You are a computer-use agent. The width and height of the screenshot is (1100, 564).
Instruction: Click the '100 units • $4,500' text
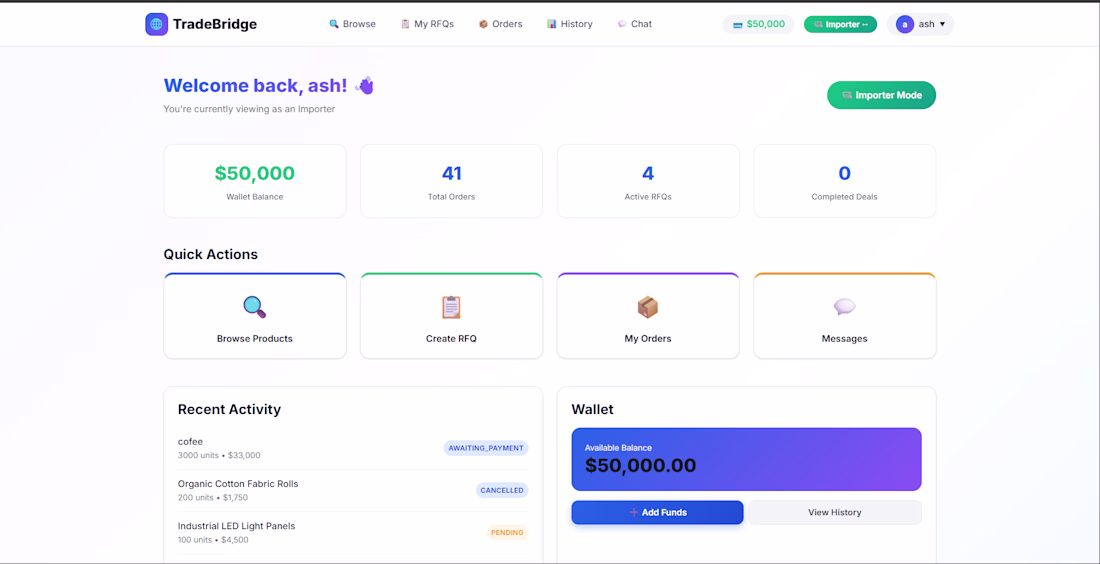point(213,539)
